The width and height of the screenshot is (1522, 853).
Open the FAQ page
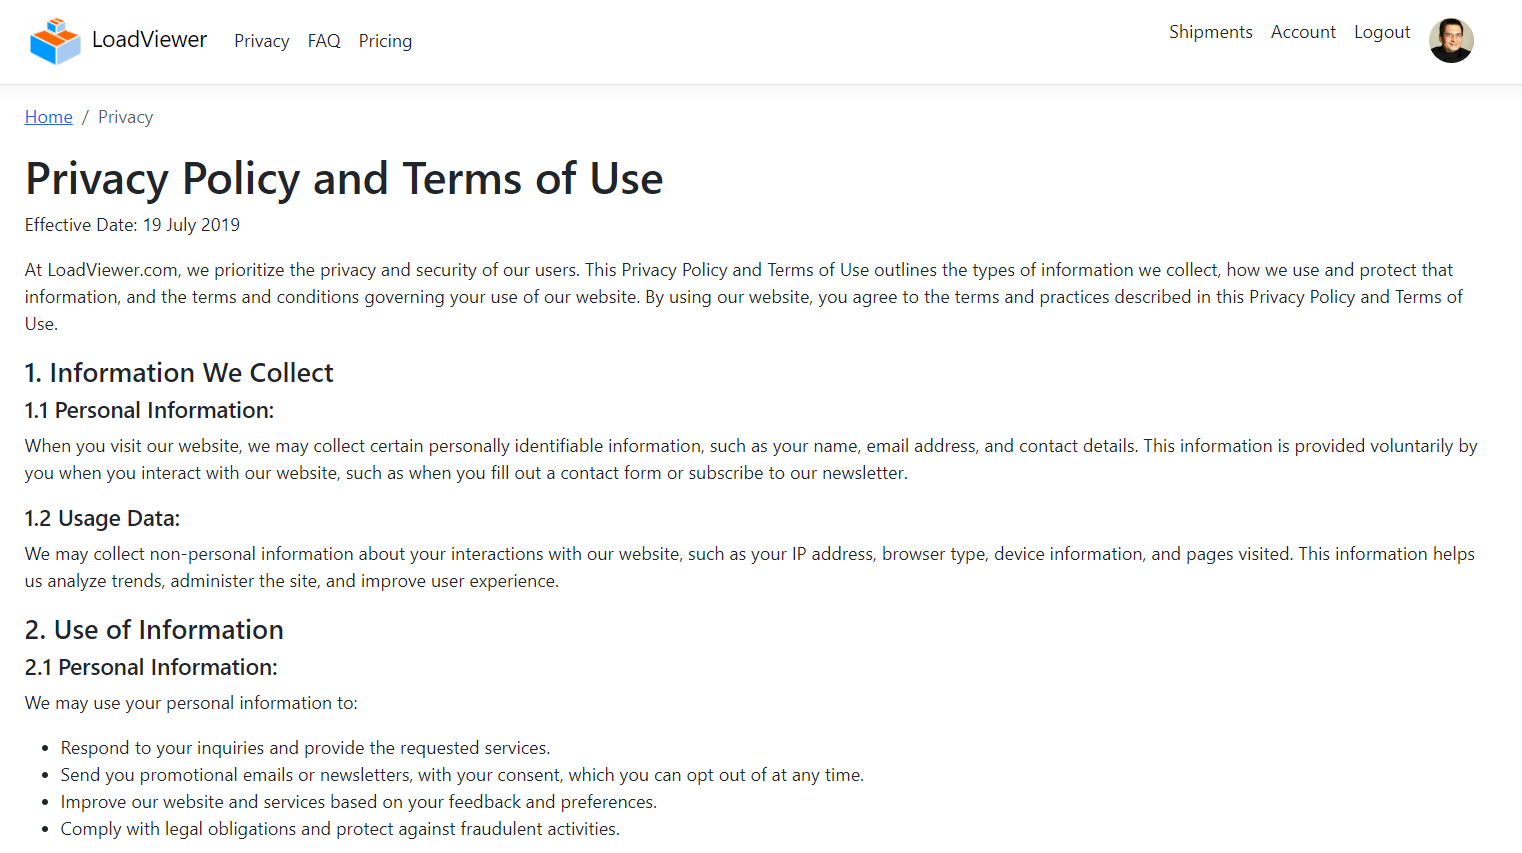tap(323, 41)
